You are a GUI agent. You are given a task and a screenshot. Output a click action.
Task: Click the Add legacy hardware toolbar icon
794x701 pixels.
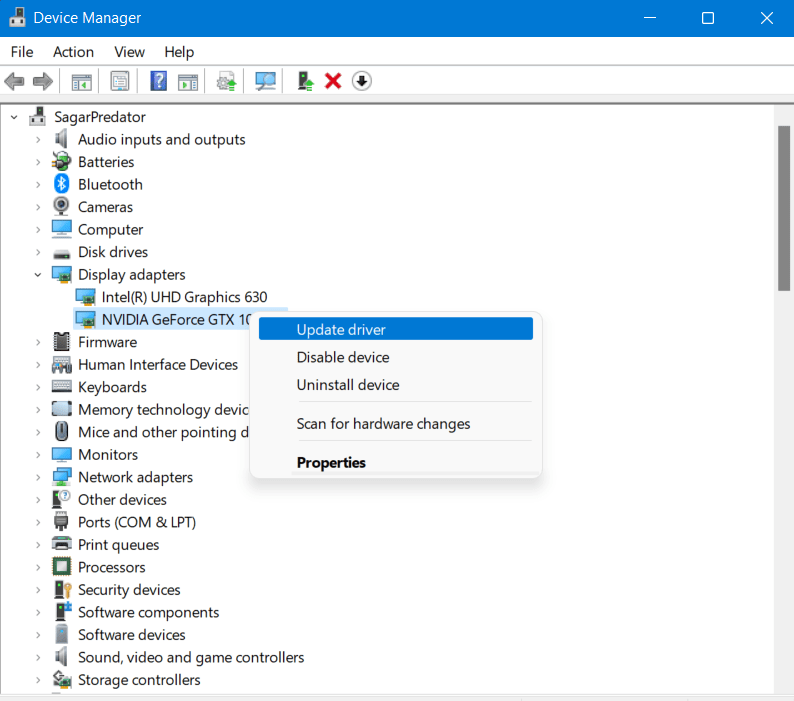(305, 81)
